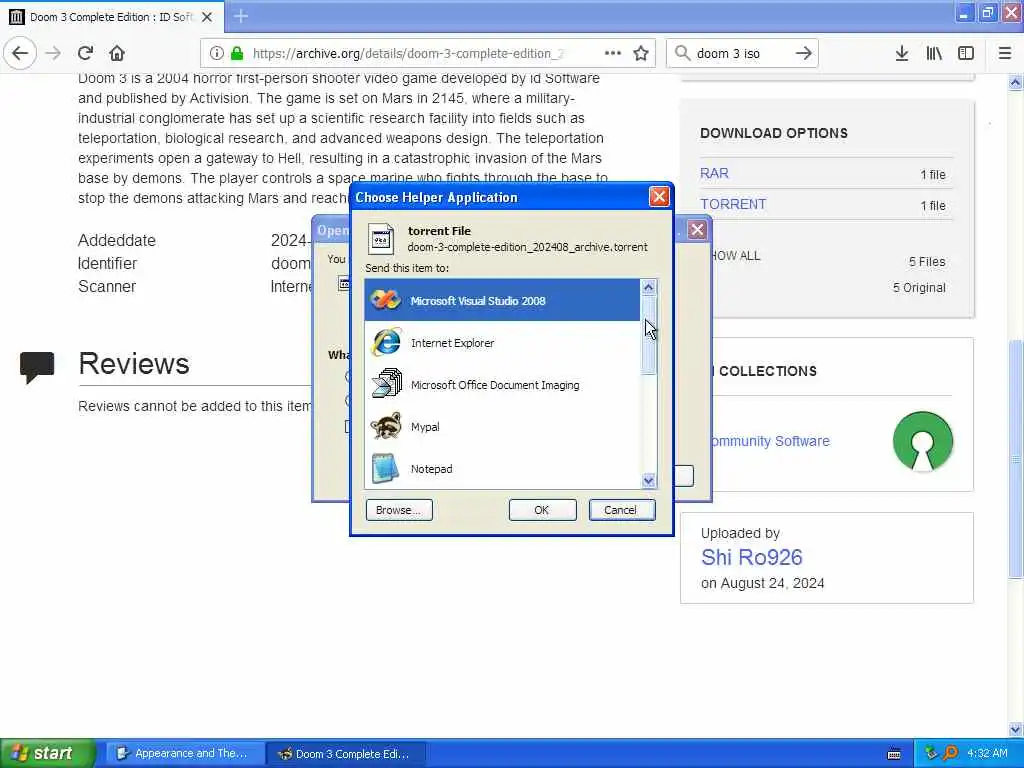Show site information icon in address bar
Image resolution: width=1024 pixels, height=768 pixels.
217,54
